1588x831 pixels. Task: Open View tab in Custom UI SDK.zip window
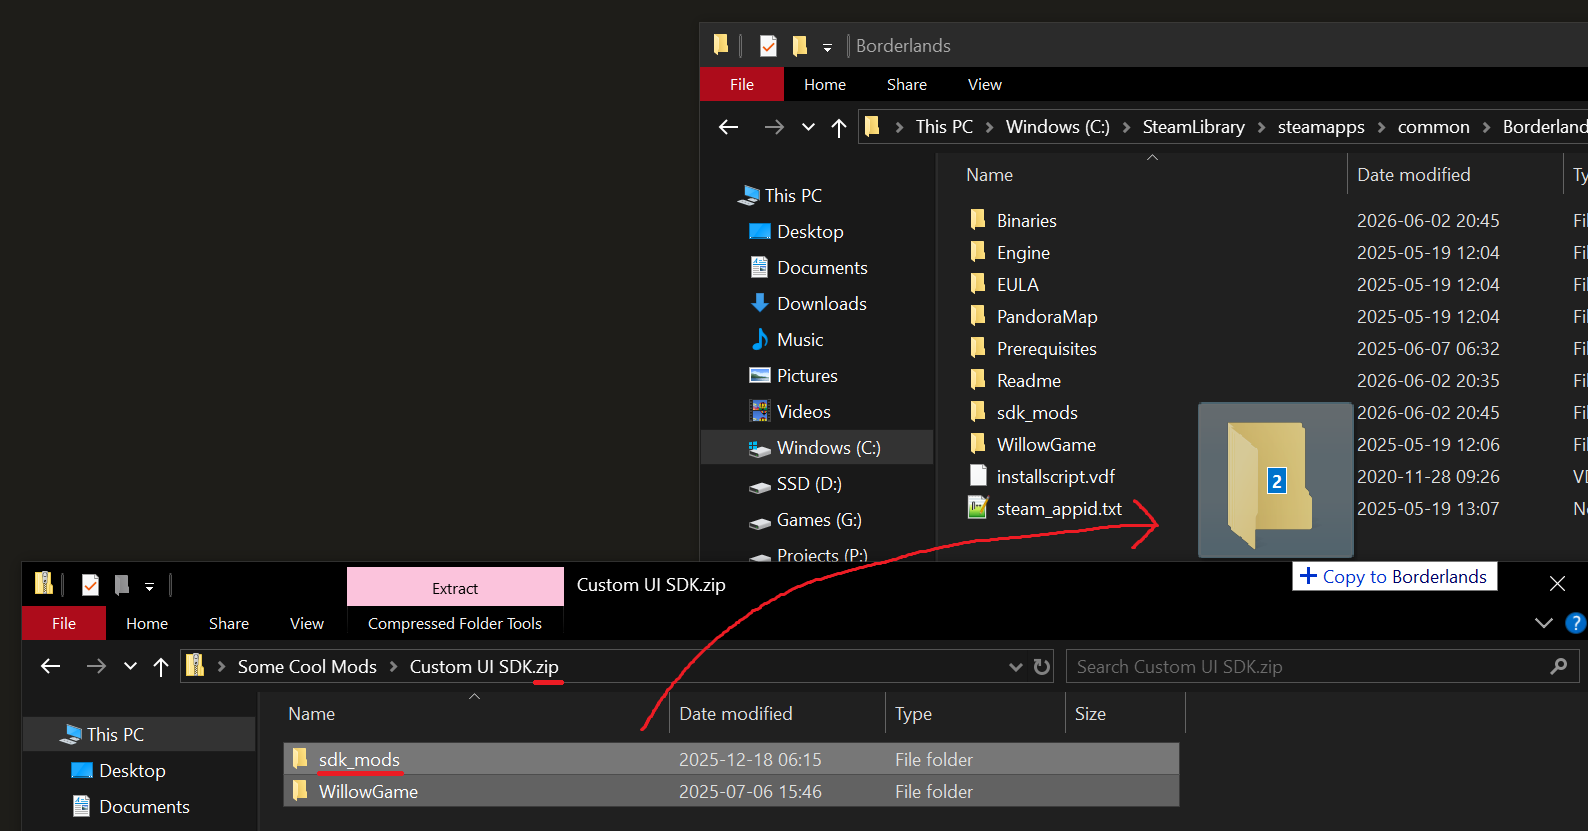tap(307, 624)
